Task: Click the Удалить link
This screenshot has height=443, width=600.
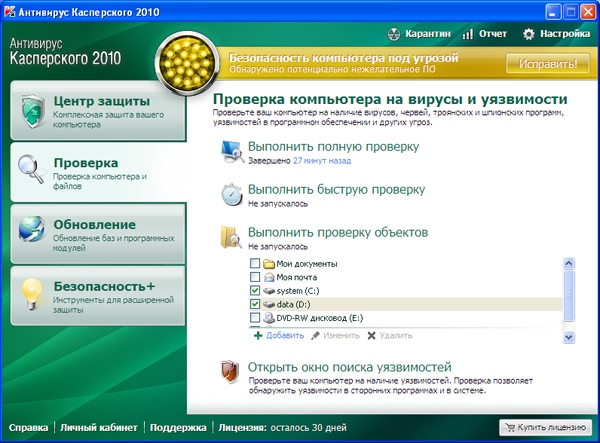Action: click(x=396, y=336)
